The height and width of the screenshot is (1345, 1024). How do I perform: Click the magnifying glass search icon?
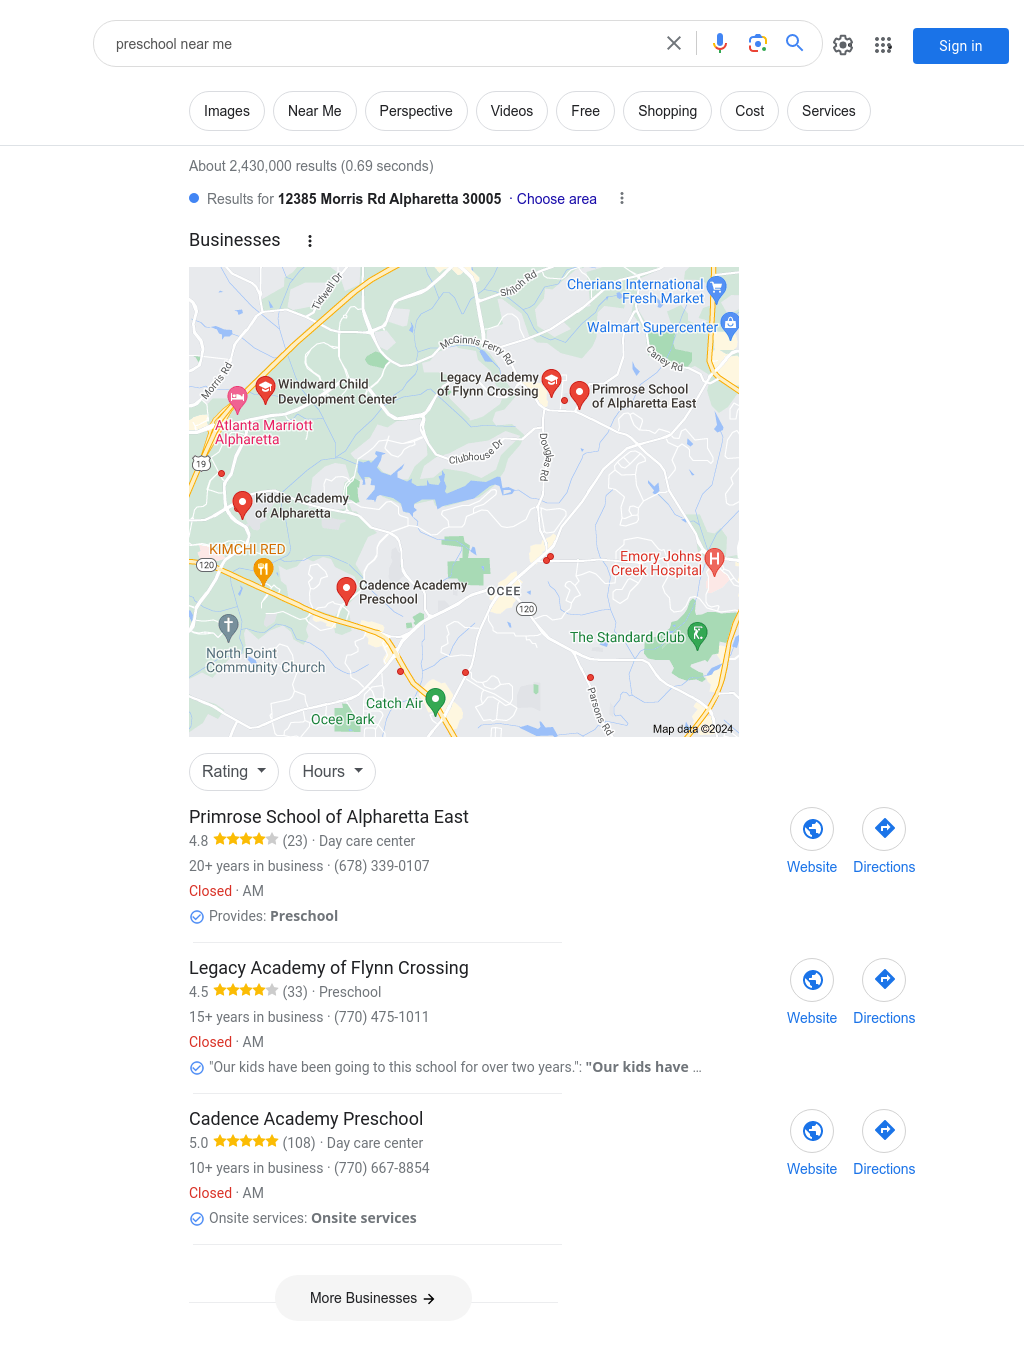click(x=795, y=43)
